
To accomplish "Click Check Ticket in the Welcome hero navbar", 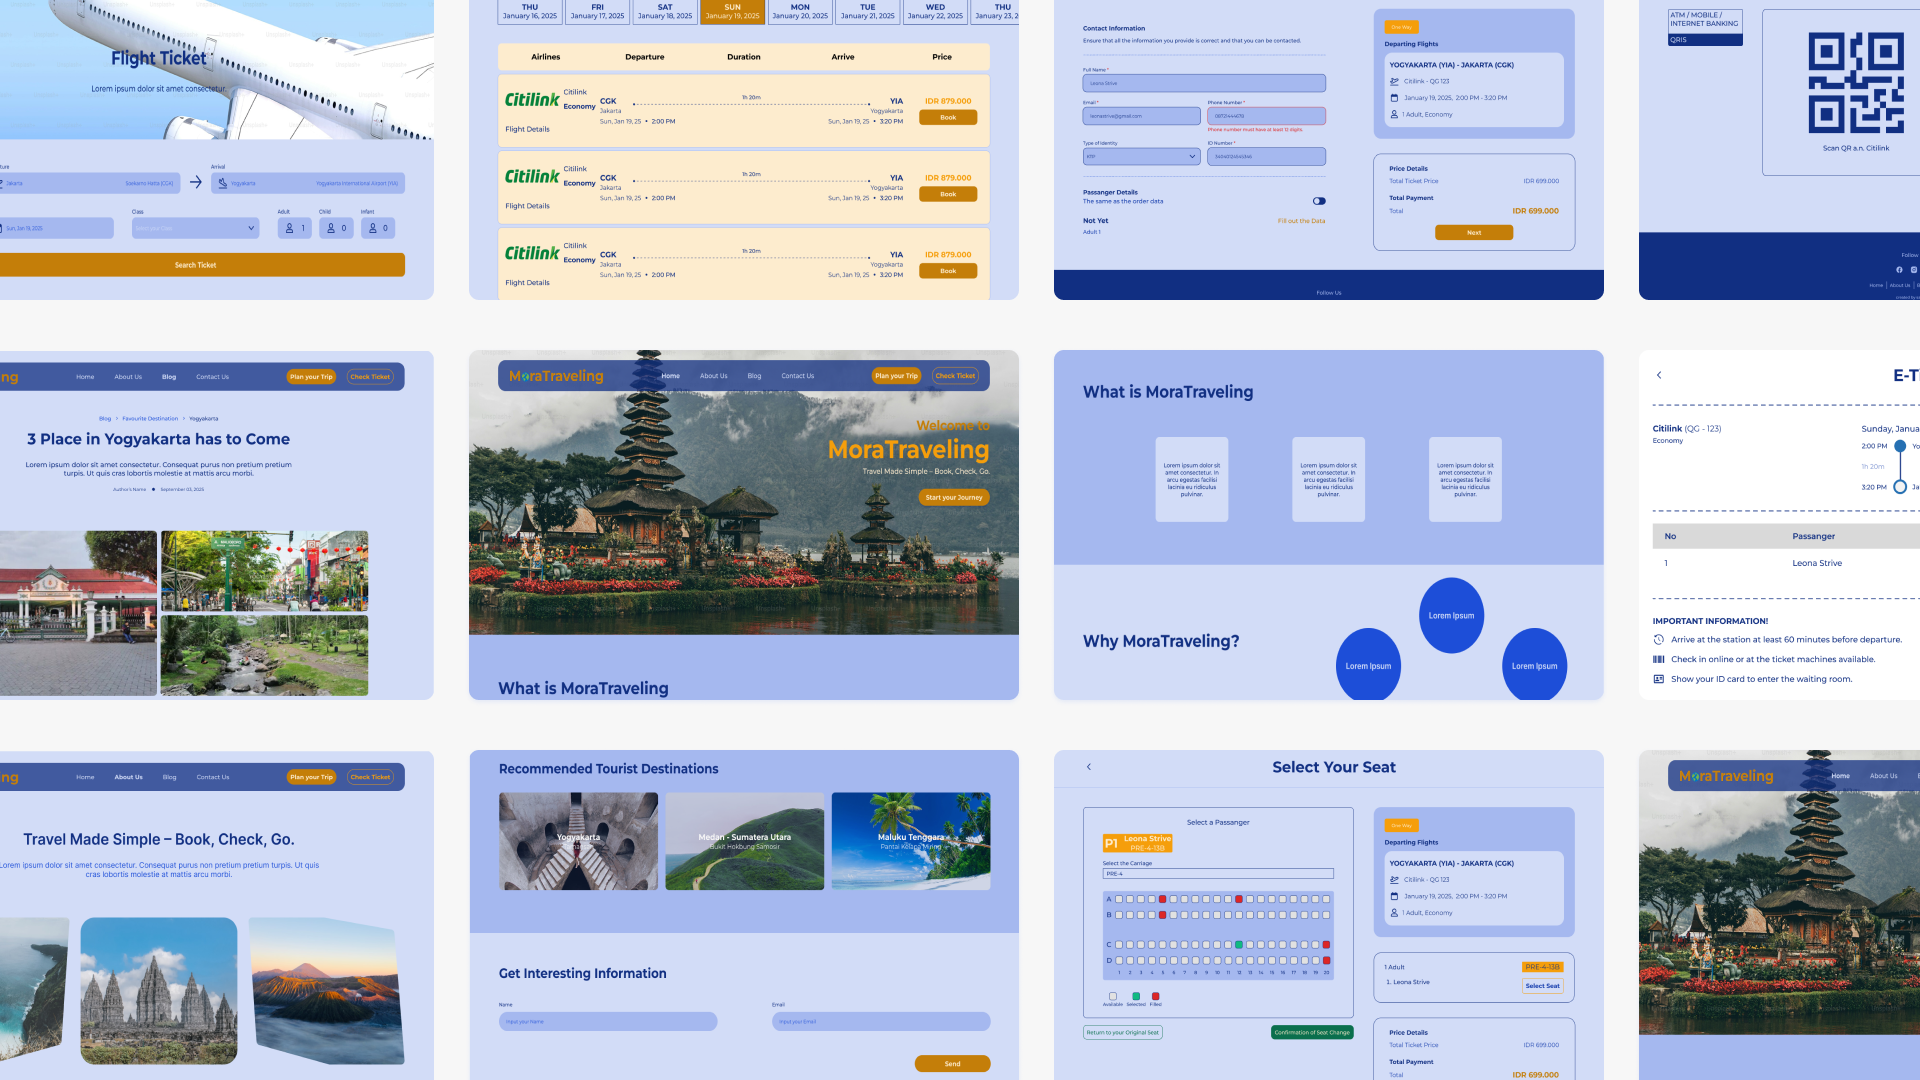I will [955, 376].
